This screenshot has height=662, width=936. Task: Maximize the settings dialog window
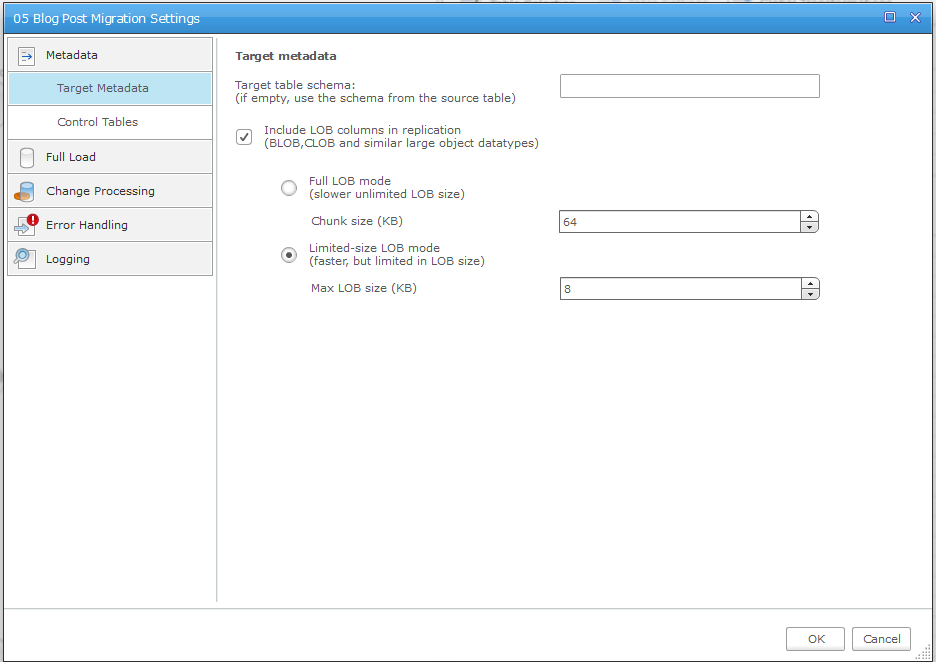click(890, 17)
